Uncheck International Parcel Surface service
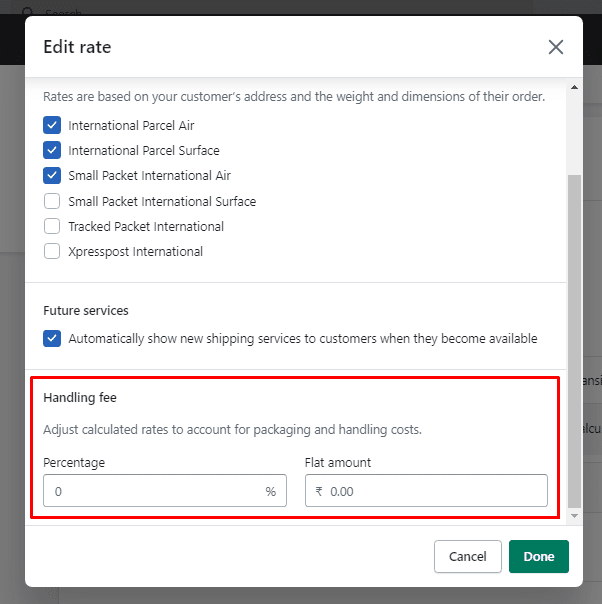The image size is (602, 604). point(52,151)
